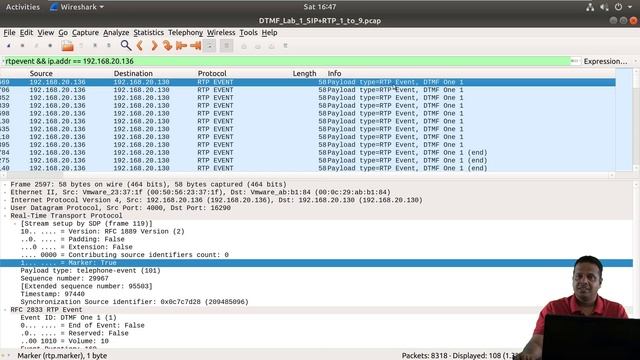The image size is (640, 360).
Task: Toggle auto-scroll during live capture
Action: point(210,46)
